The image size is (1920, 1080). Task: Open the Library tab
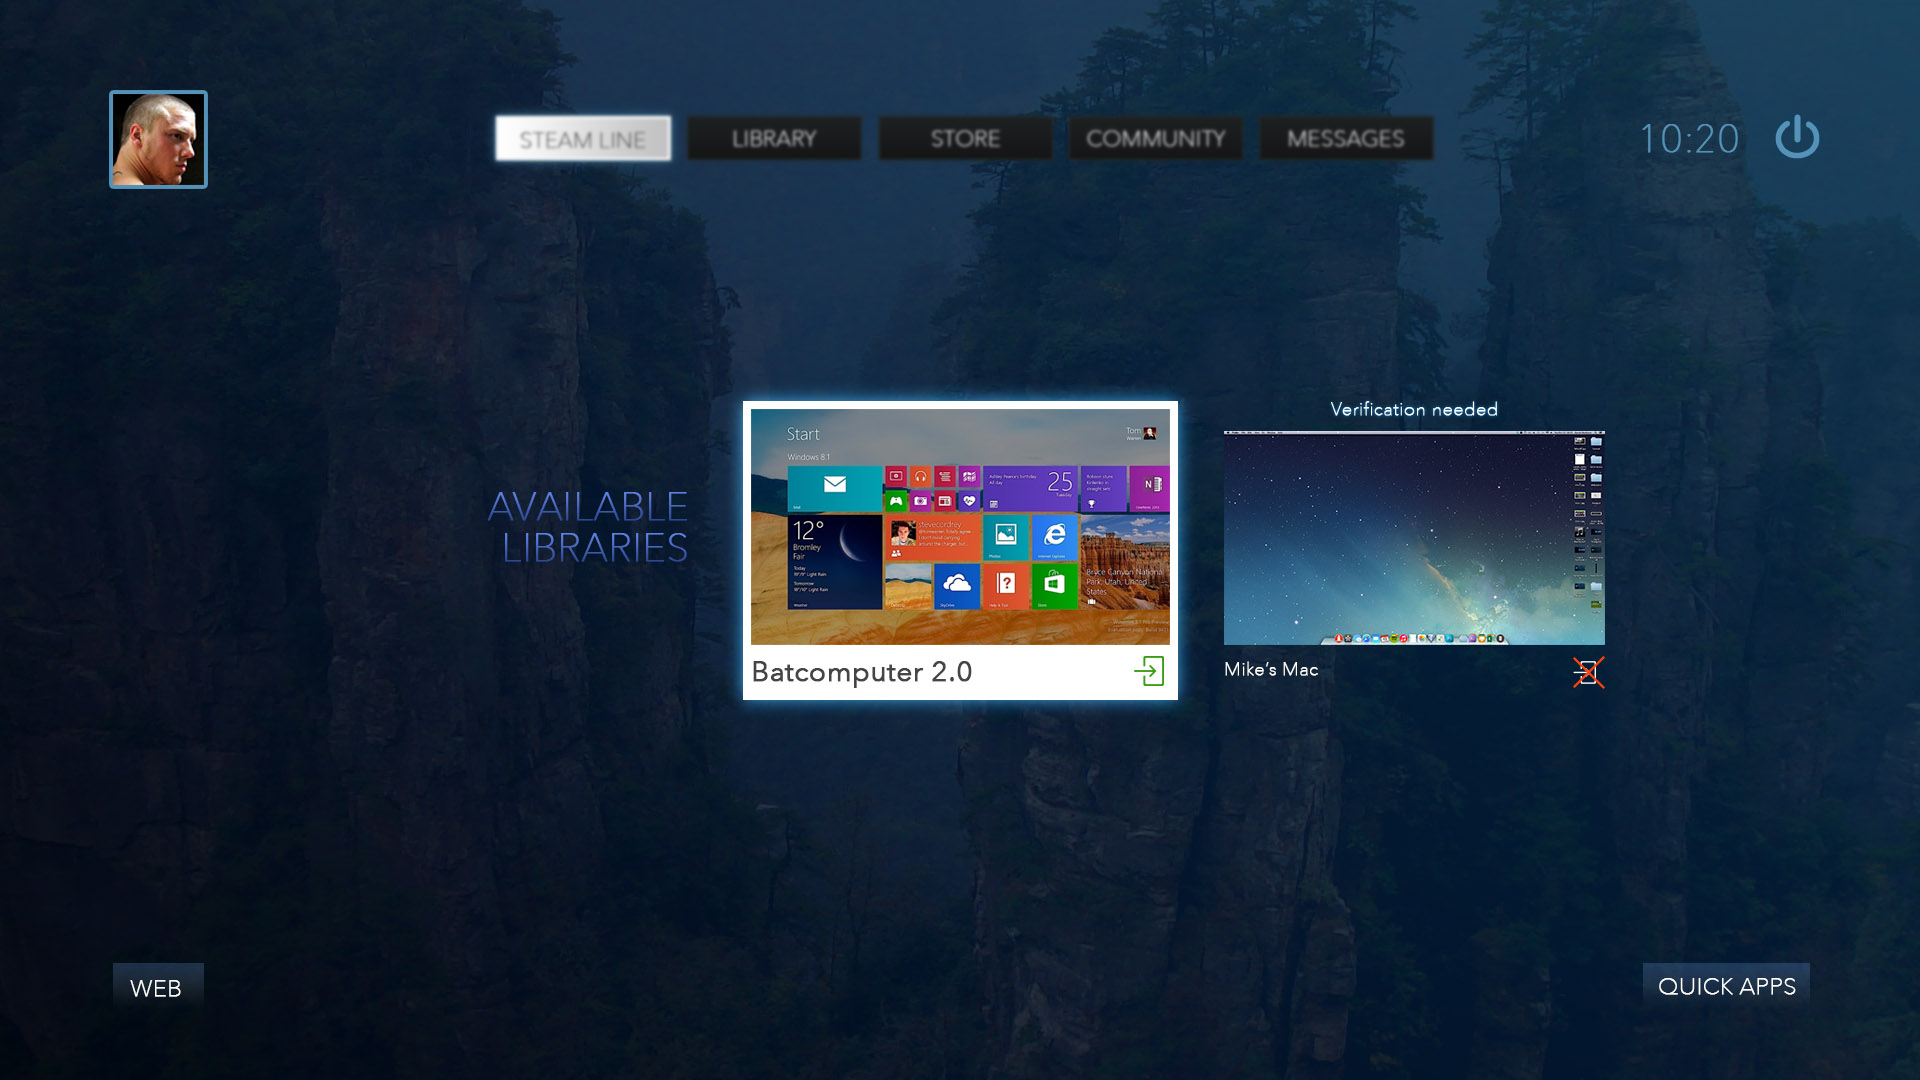(773, 137)
